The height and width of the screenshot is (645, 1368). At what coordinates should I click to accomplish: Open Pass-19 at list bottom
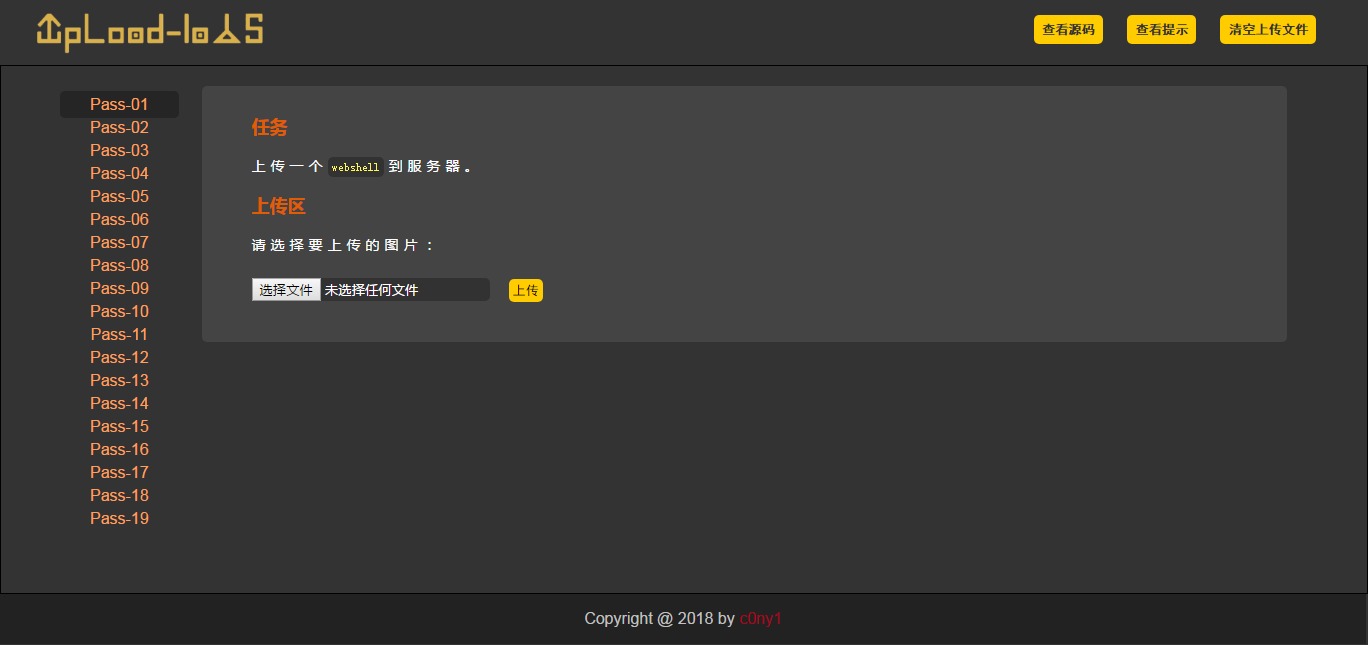[119, 518]
